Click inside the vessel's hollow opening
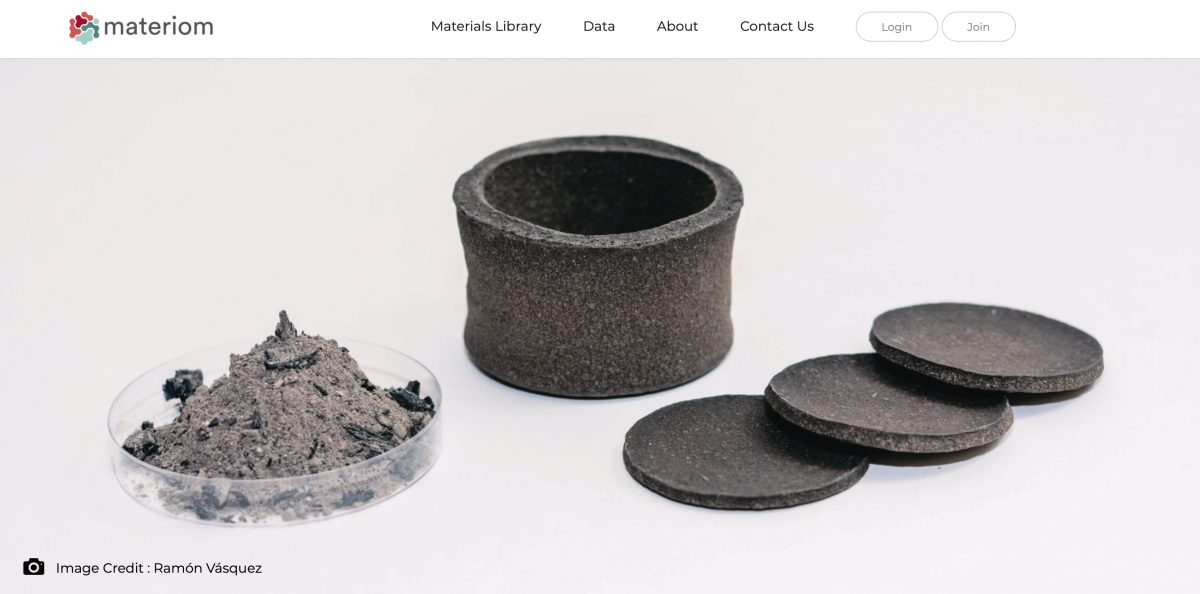The height and width of the screenshot is (594, 1200). (x=598, y=192)
